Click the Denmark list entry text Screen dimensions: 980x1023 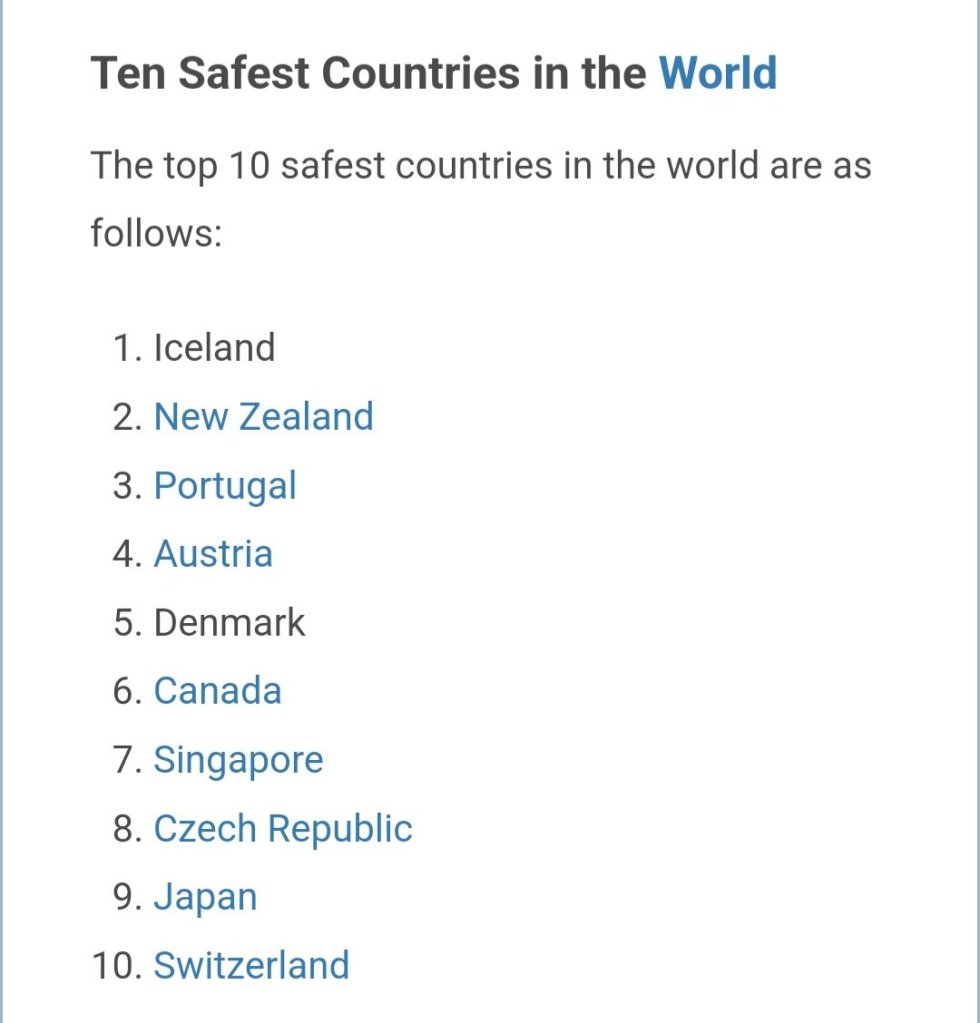[229, 622]
